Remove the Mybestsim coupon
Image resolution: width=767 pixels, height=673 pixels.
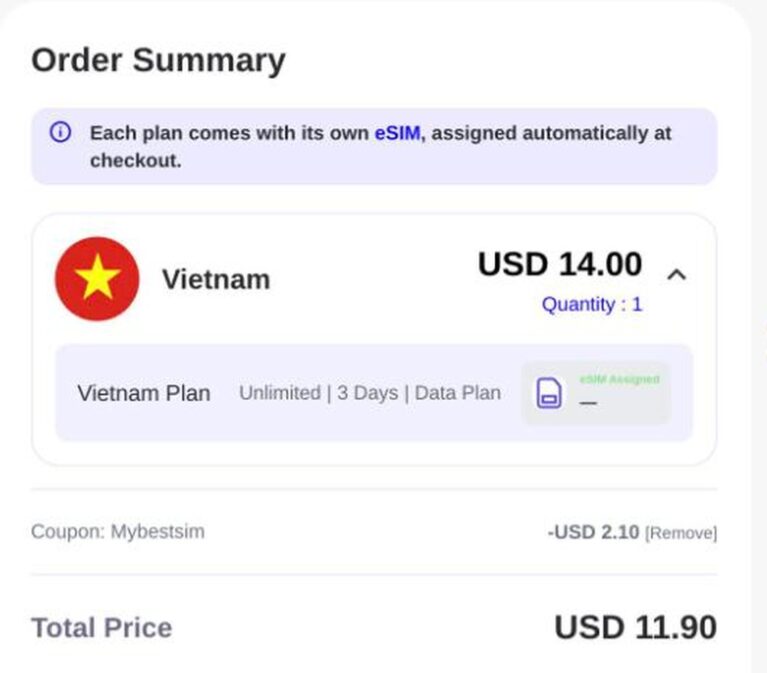pyautogui.click(x=681, y=533)
